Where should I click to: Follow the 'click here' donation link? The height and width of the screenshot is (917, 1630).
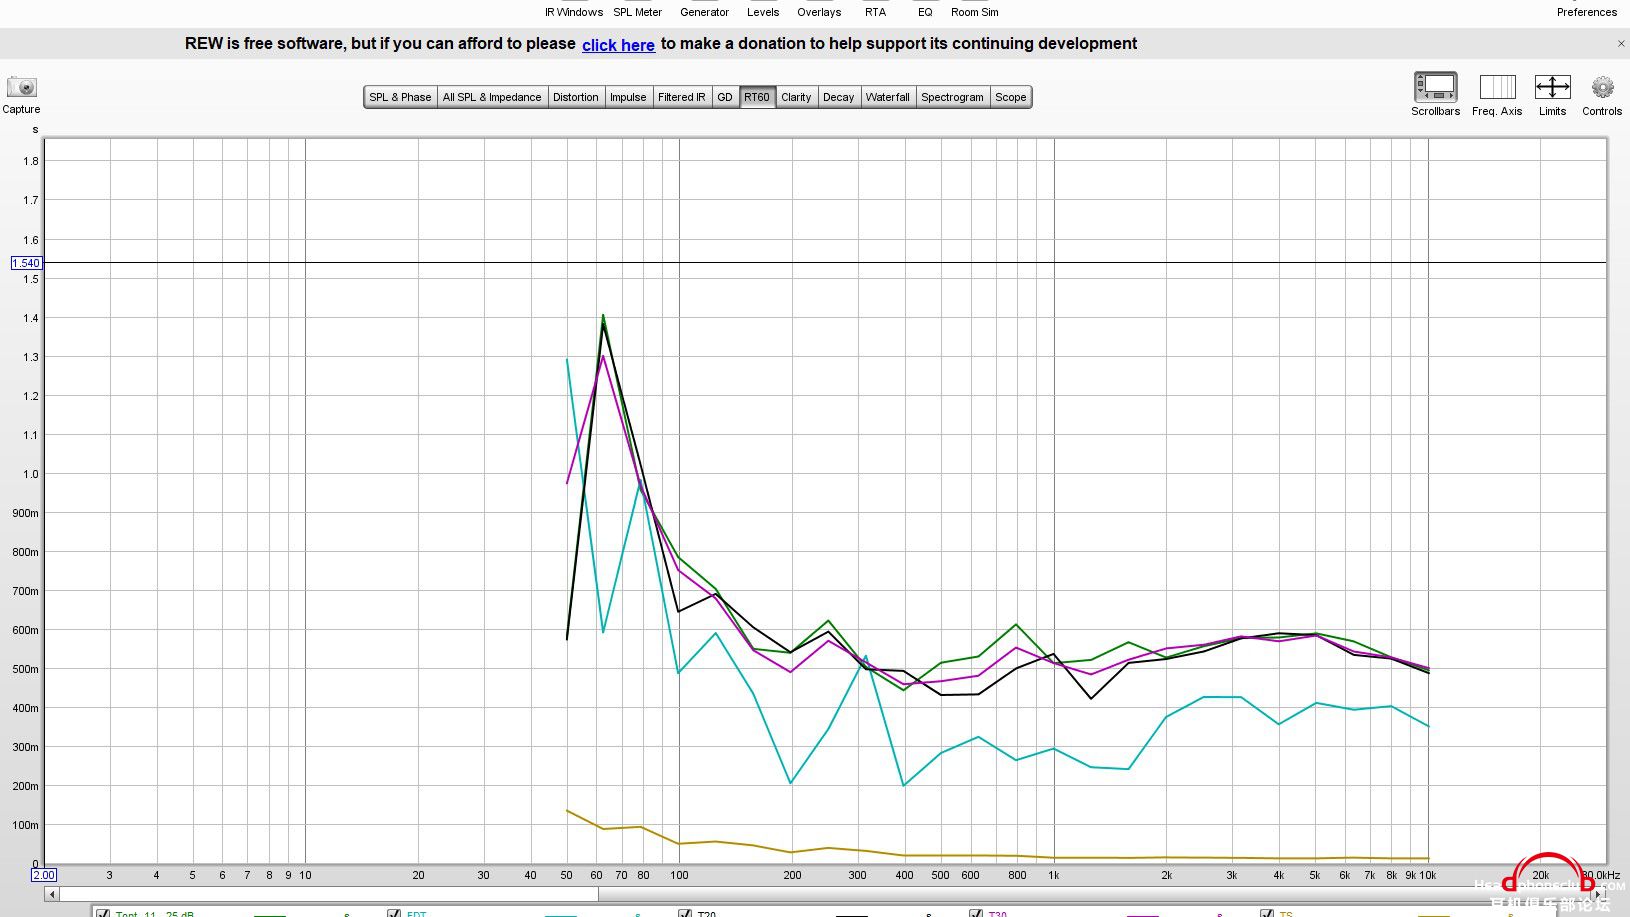(x=618, y=45)
